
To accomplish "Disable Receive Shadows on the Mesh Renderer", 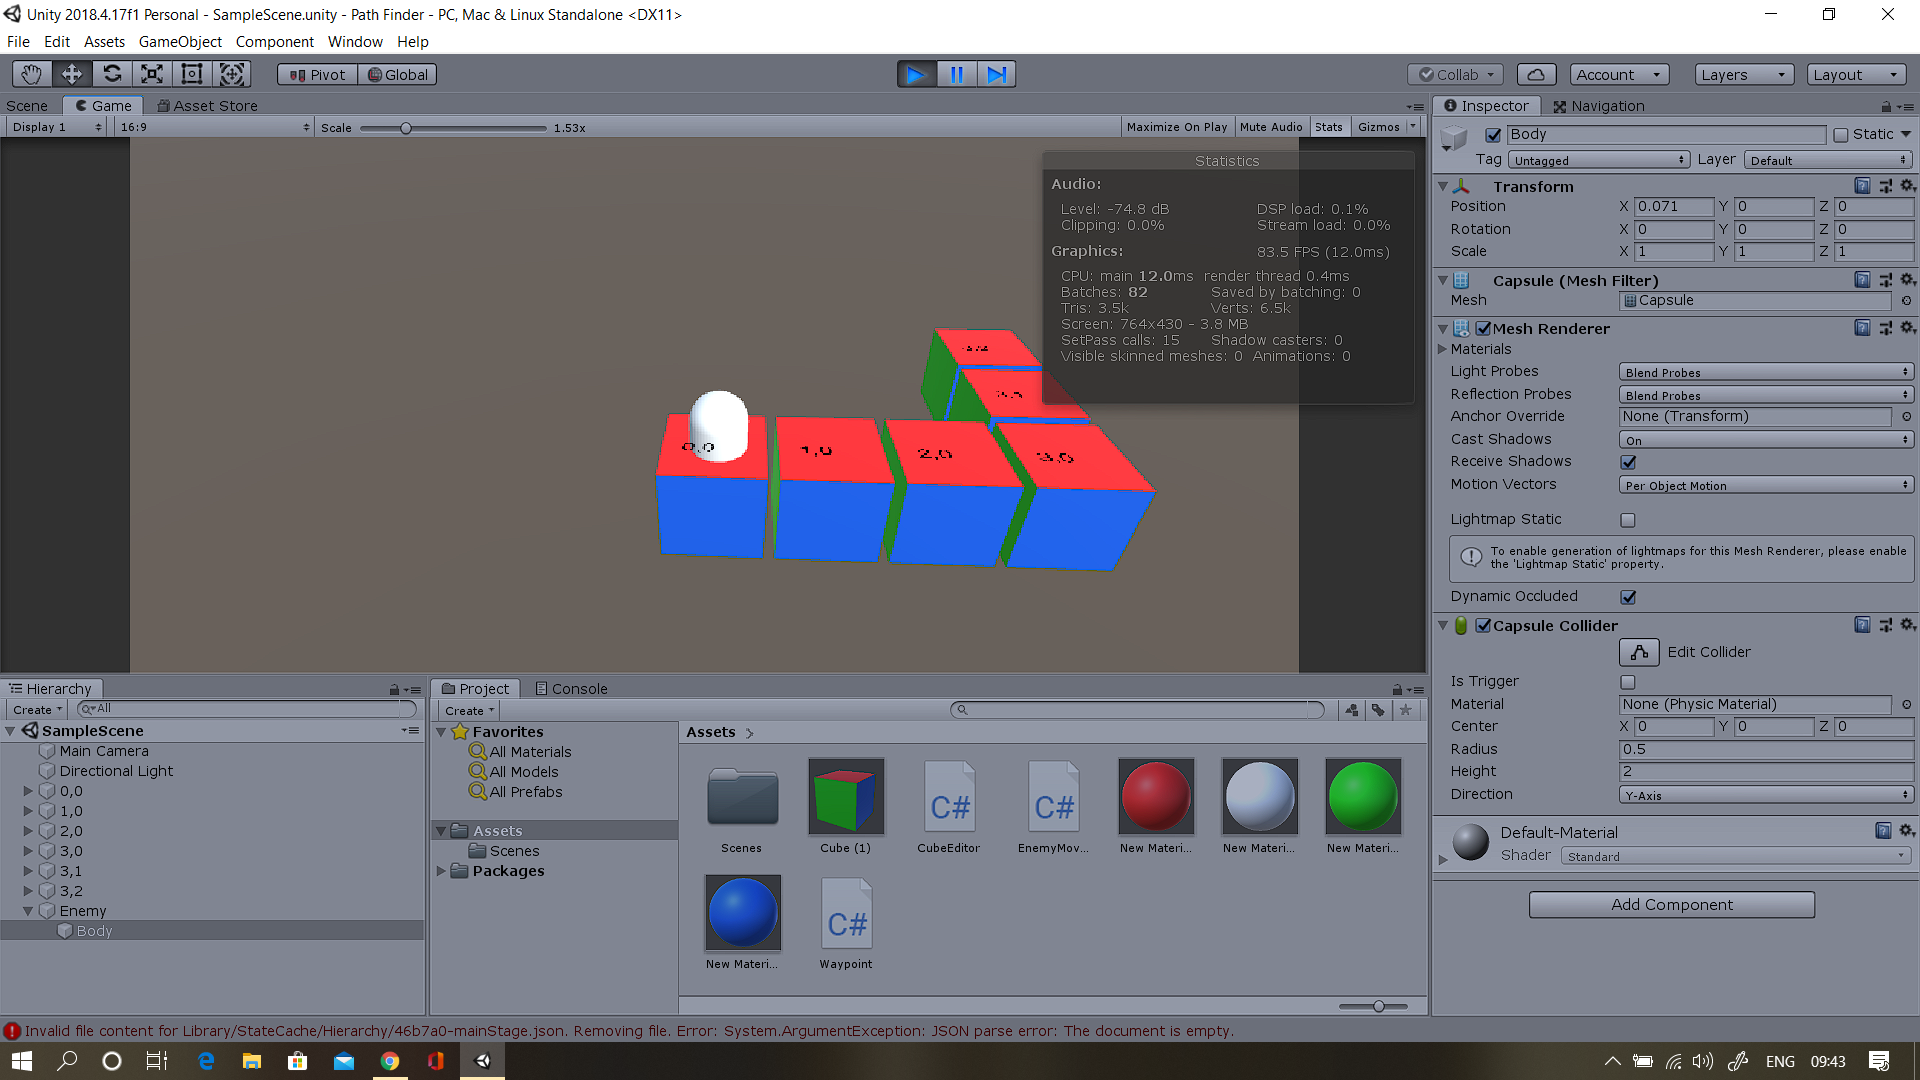I will [1628, 461].
